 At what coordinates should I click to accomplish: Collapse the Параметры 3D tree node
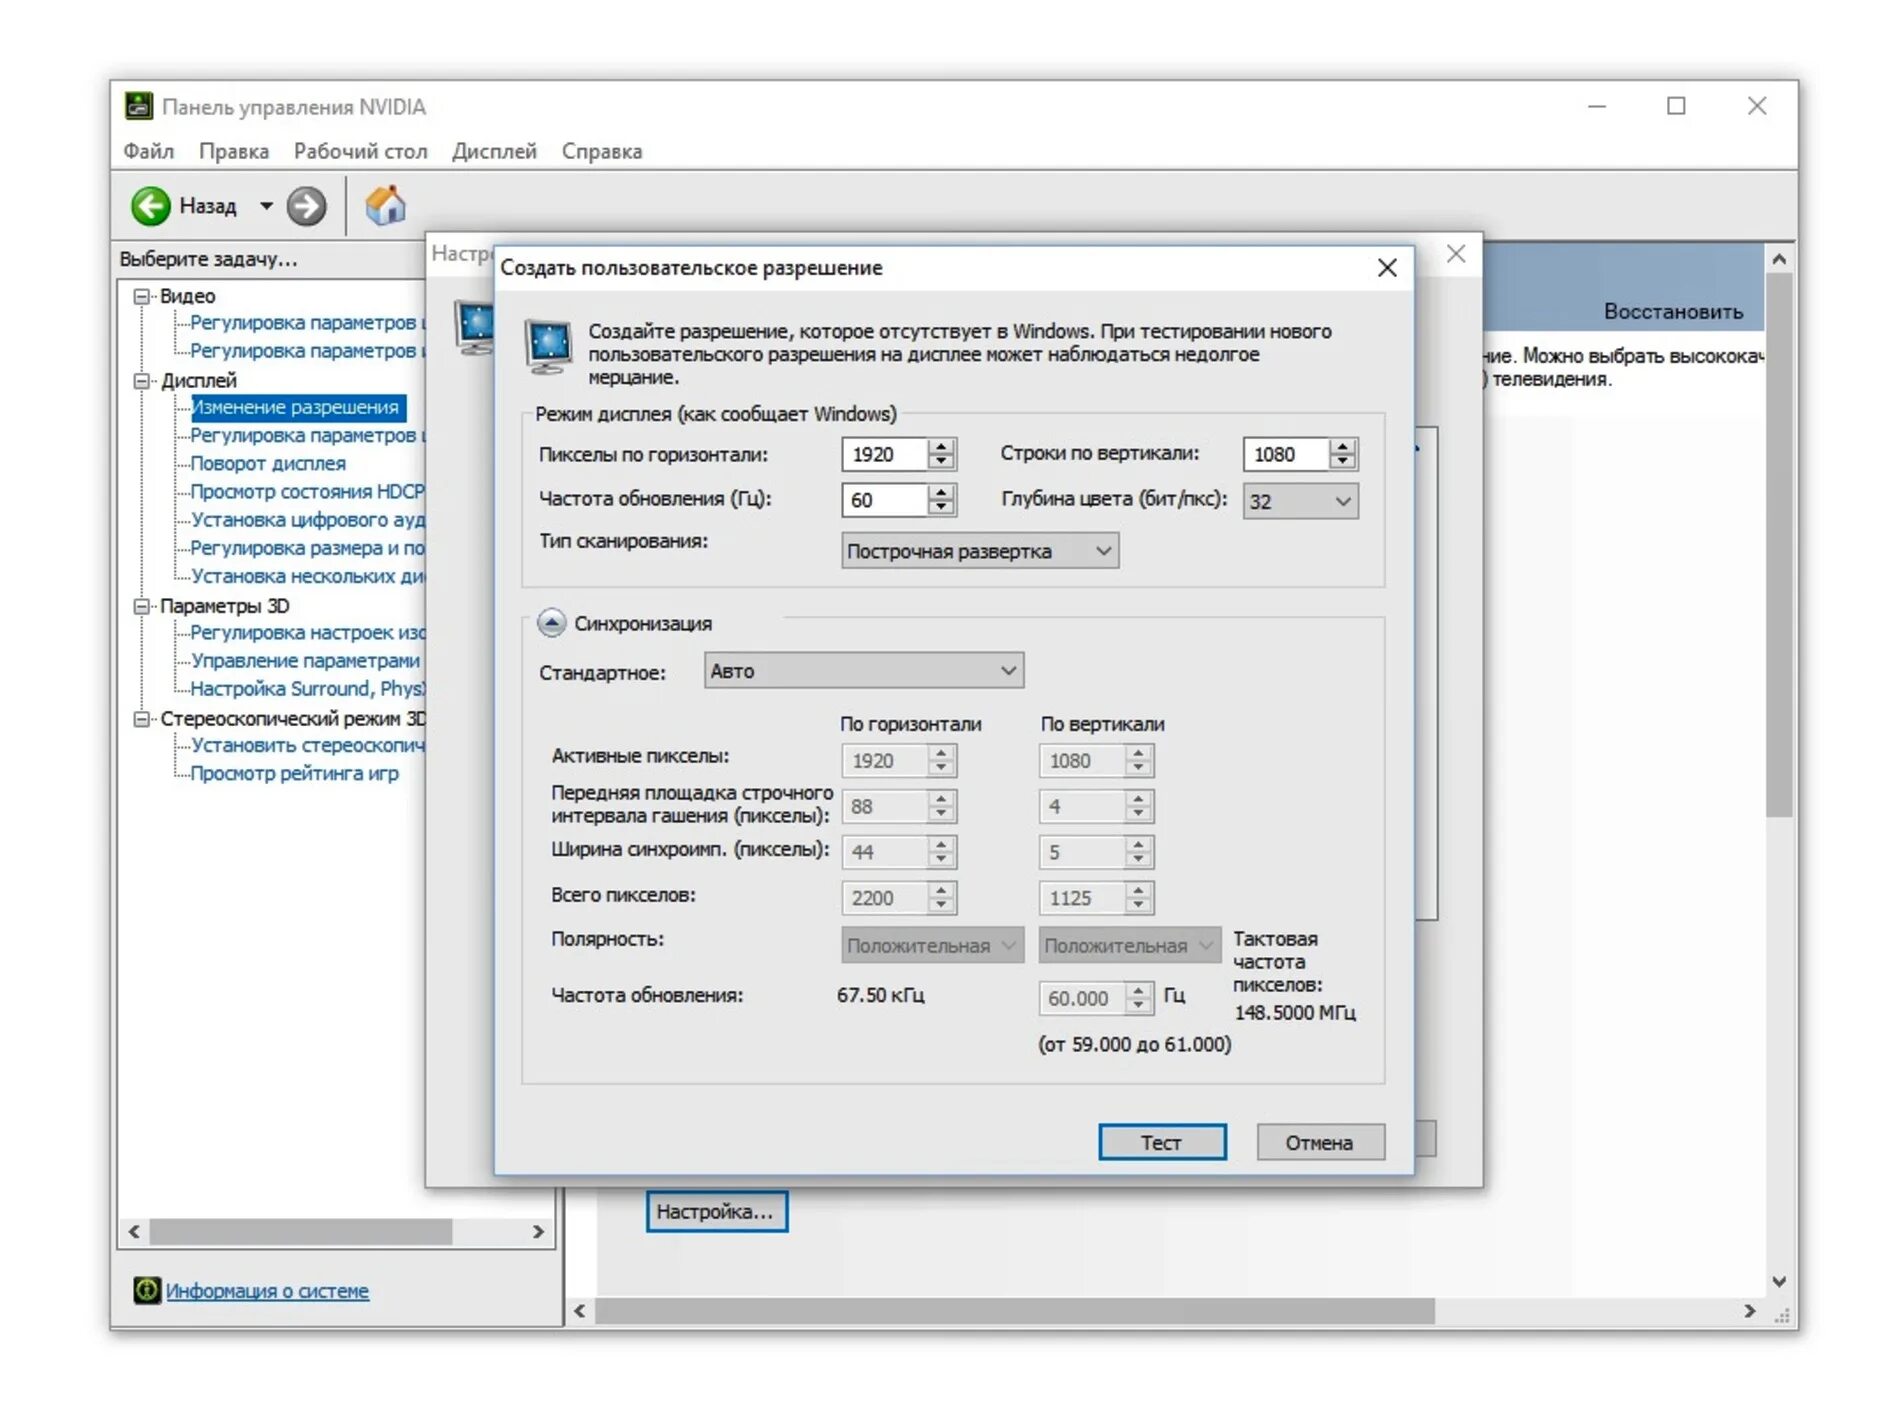pos(142,606)
